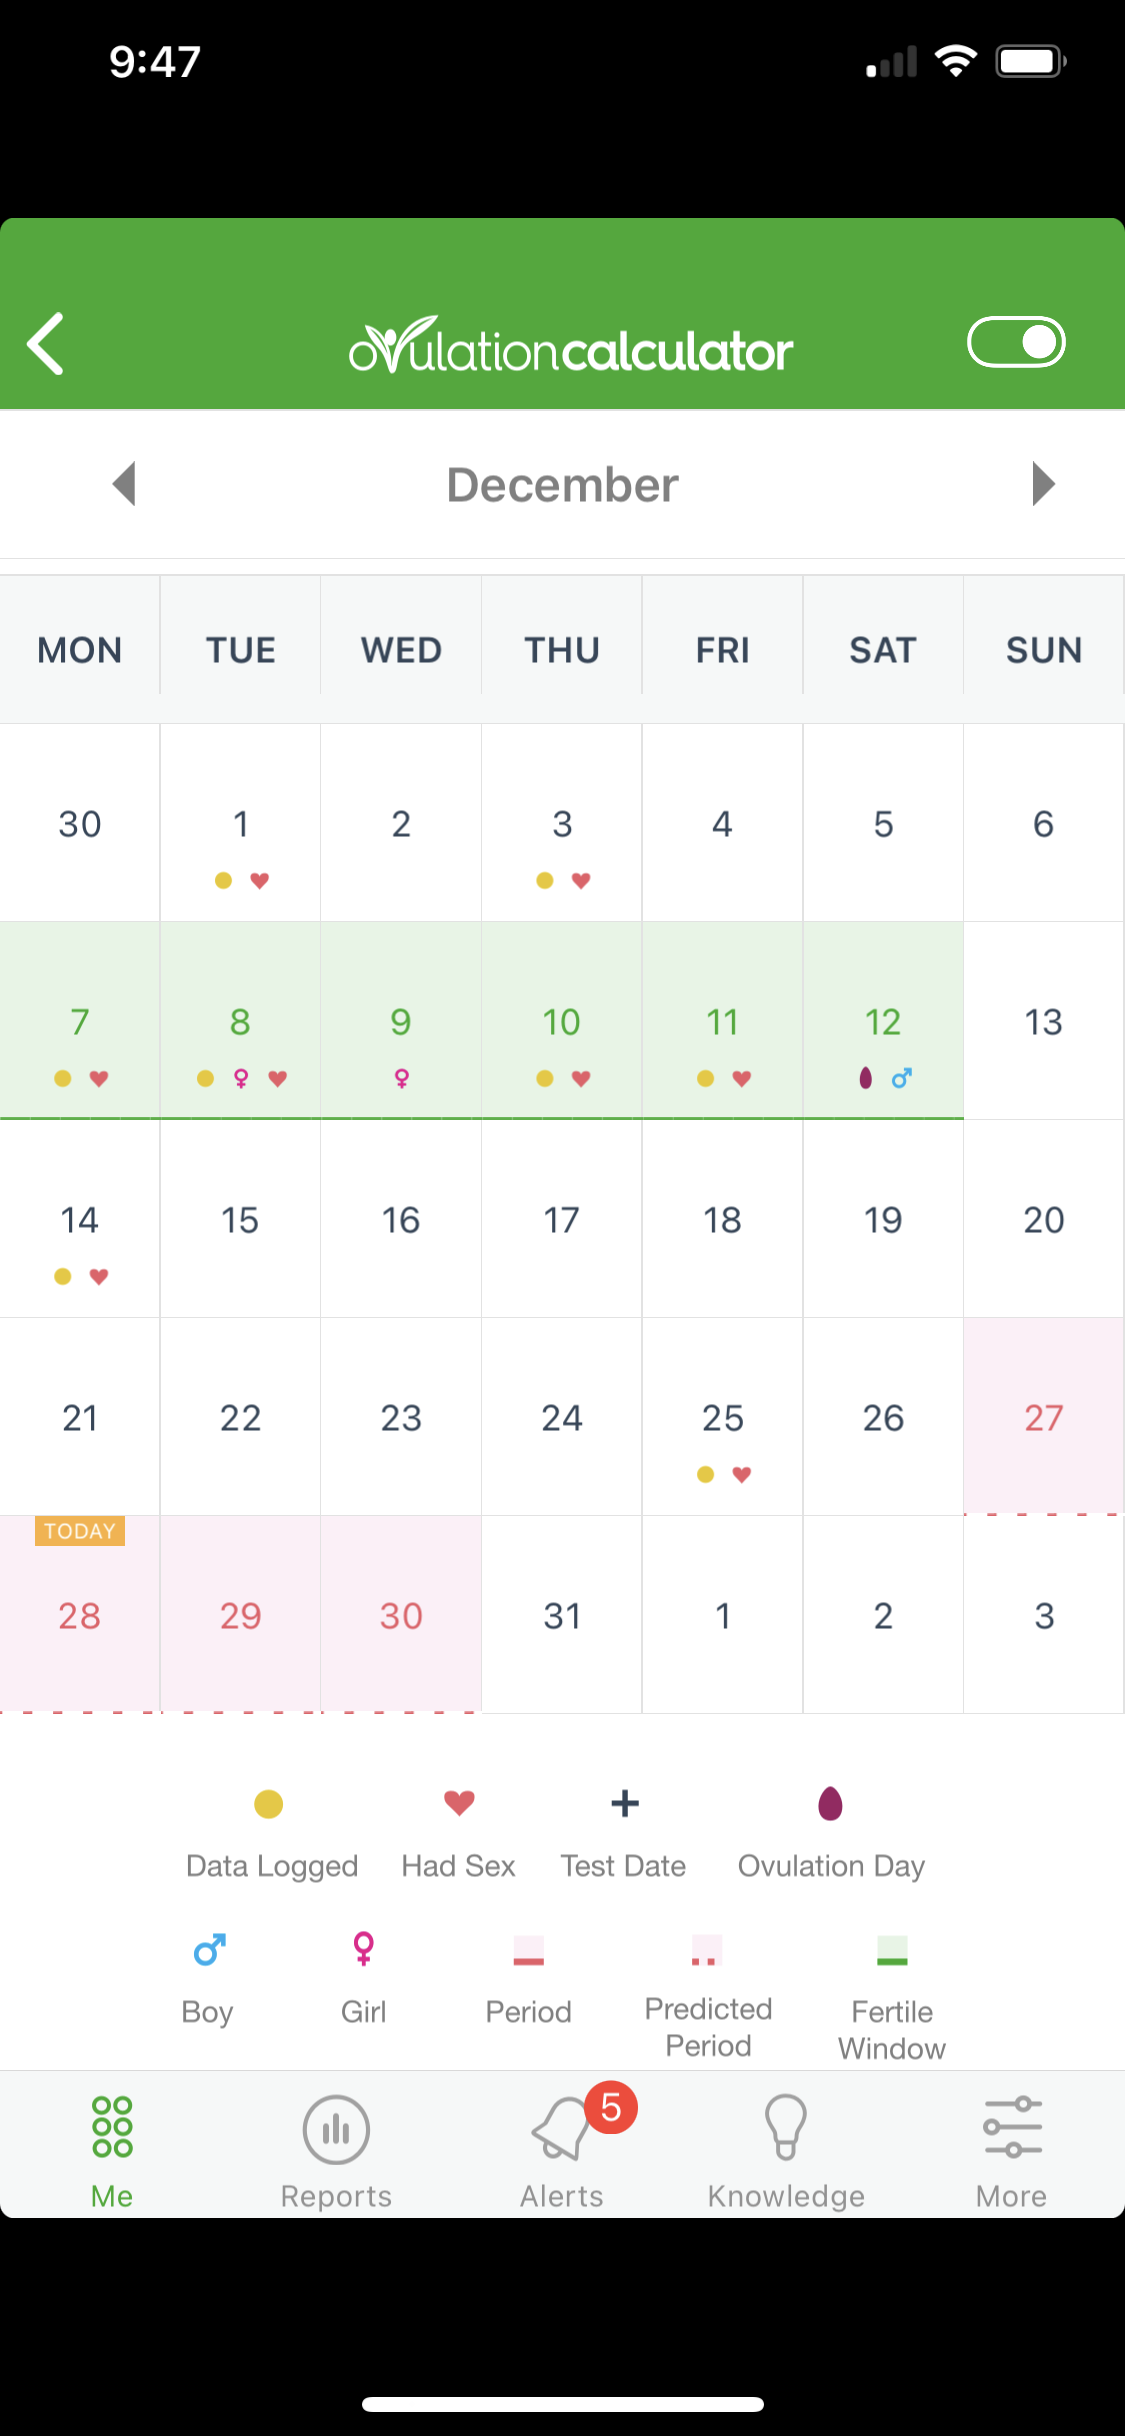Open the More settings sliders
Viewport: 1125px width, 2436px height.
tap(1012, 2152)
